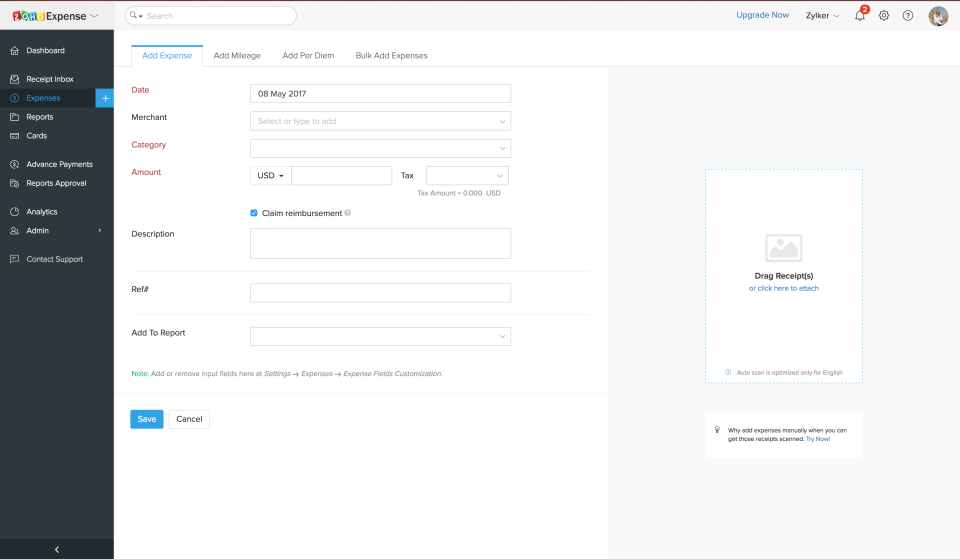
Task: Open the Add To Report dropdown
Action: [x=380, y=336]
